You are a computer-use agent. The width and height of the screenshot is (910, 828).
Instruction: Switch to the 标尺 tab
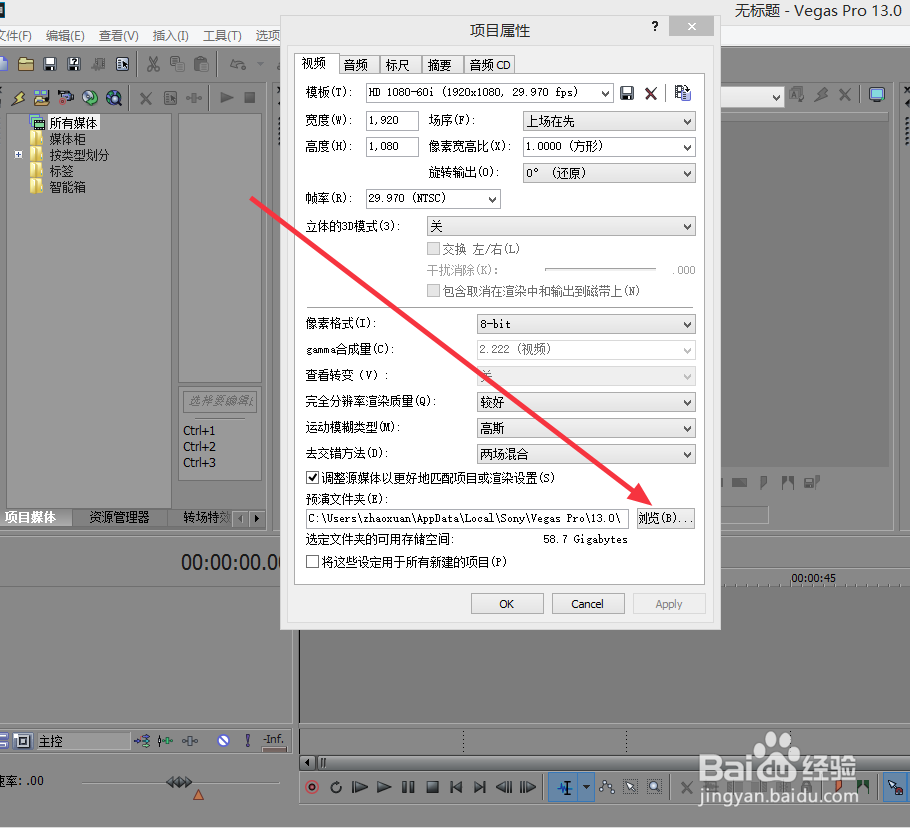[398, 65]
